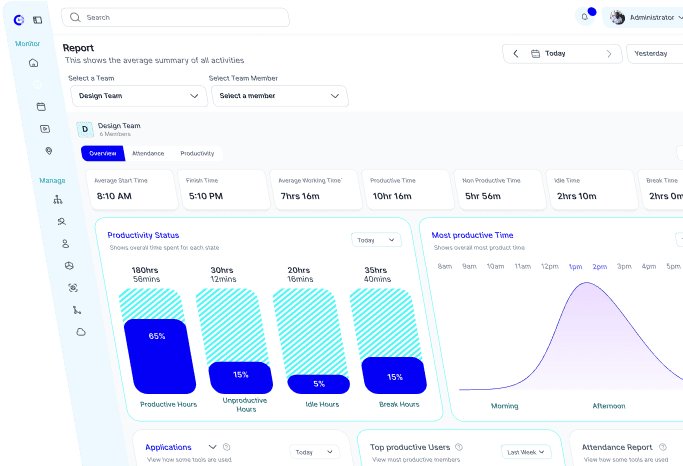
Task: Open the notification bell
Action: (585, 17)
